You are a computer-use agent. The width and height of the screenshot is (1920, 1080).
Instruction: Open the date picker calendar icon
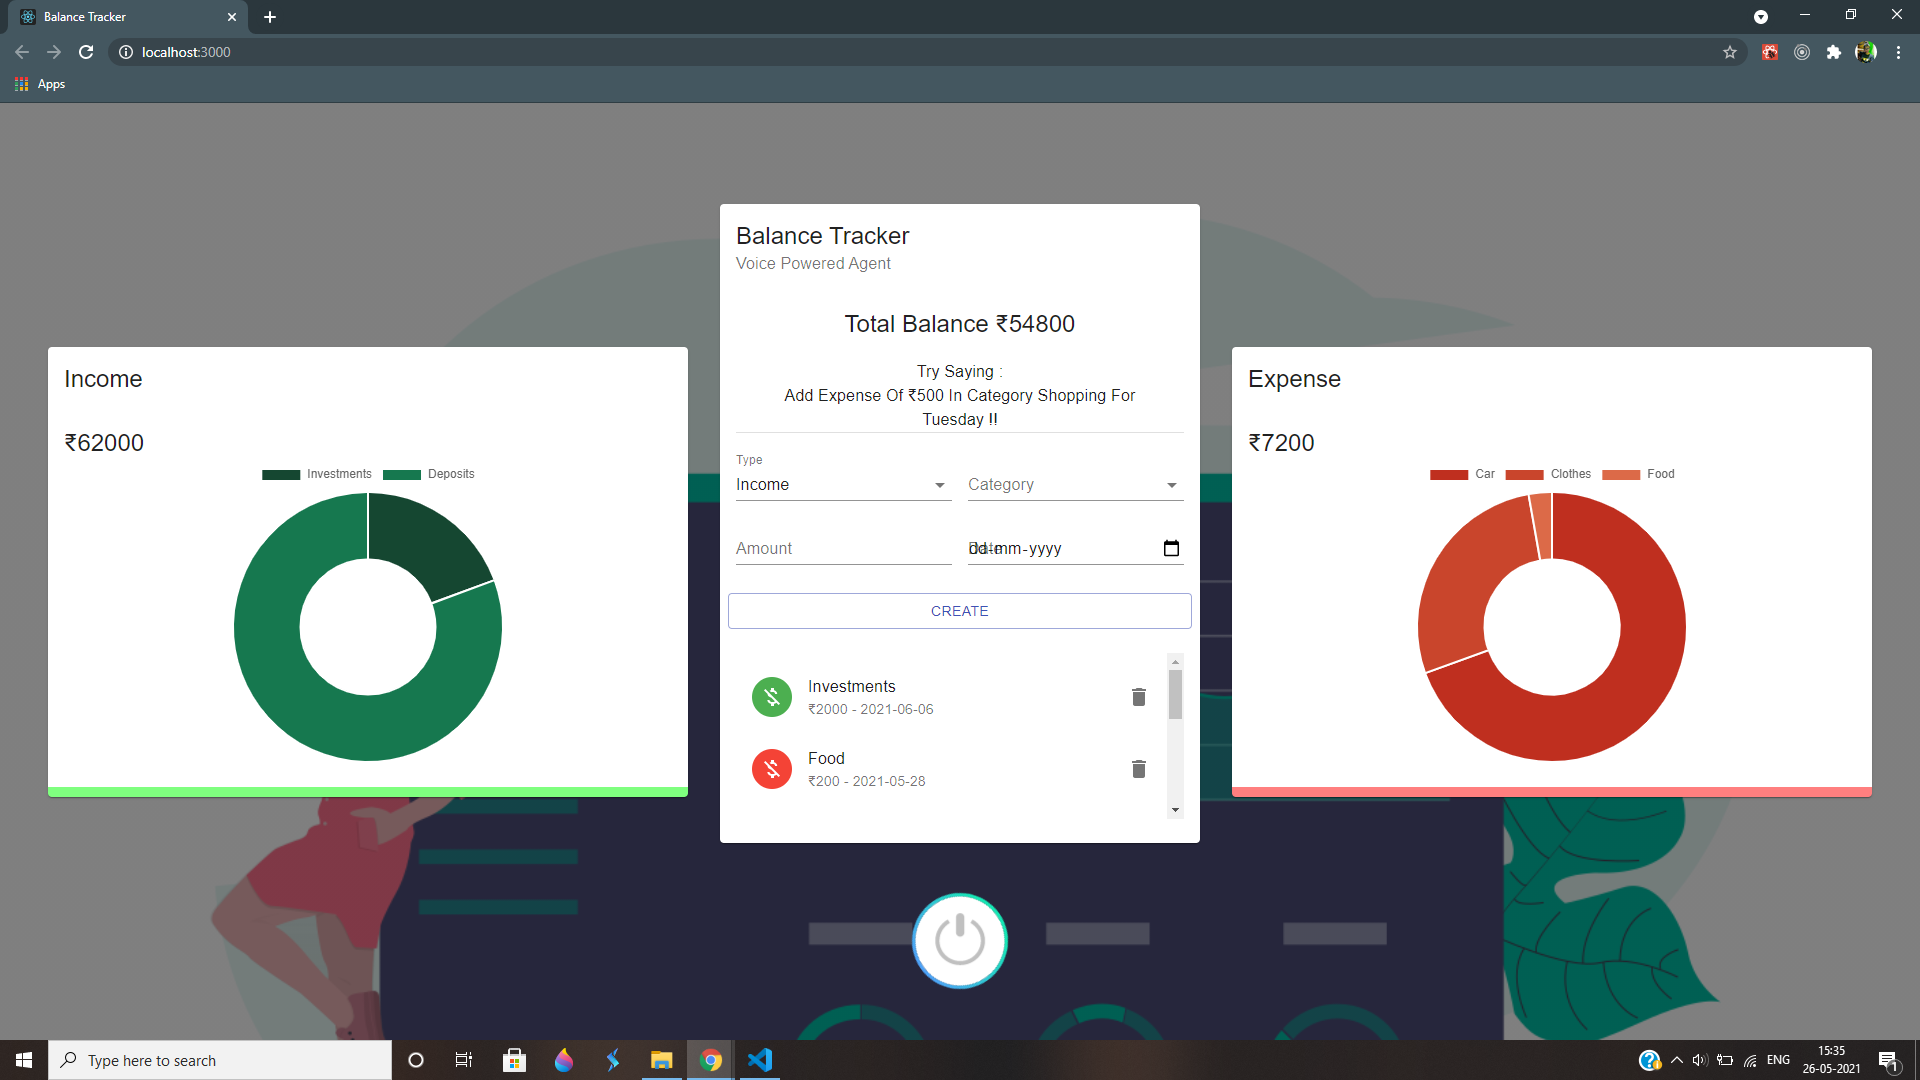tap(1172, 548)
